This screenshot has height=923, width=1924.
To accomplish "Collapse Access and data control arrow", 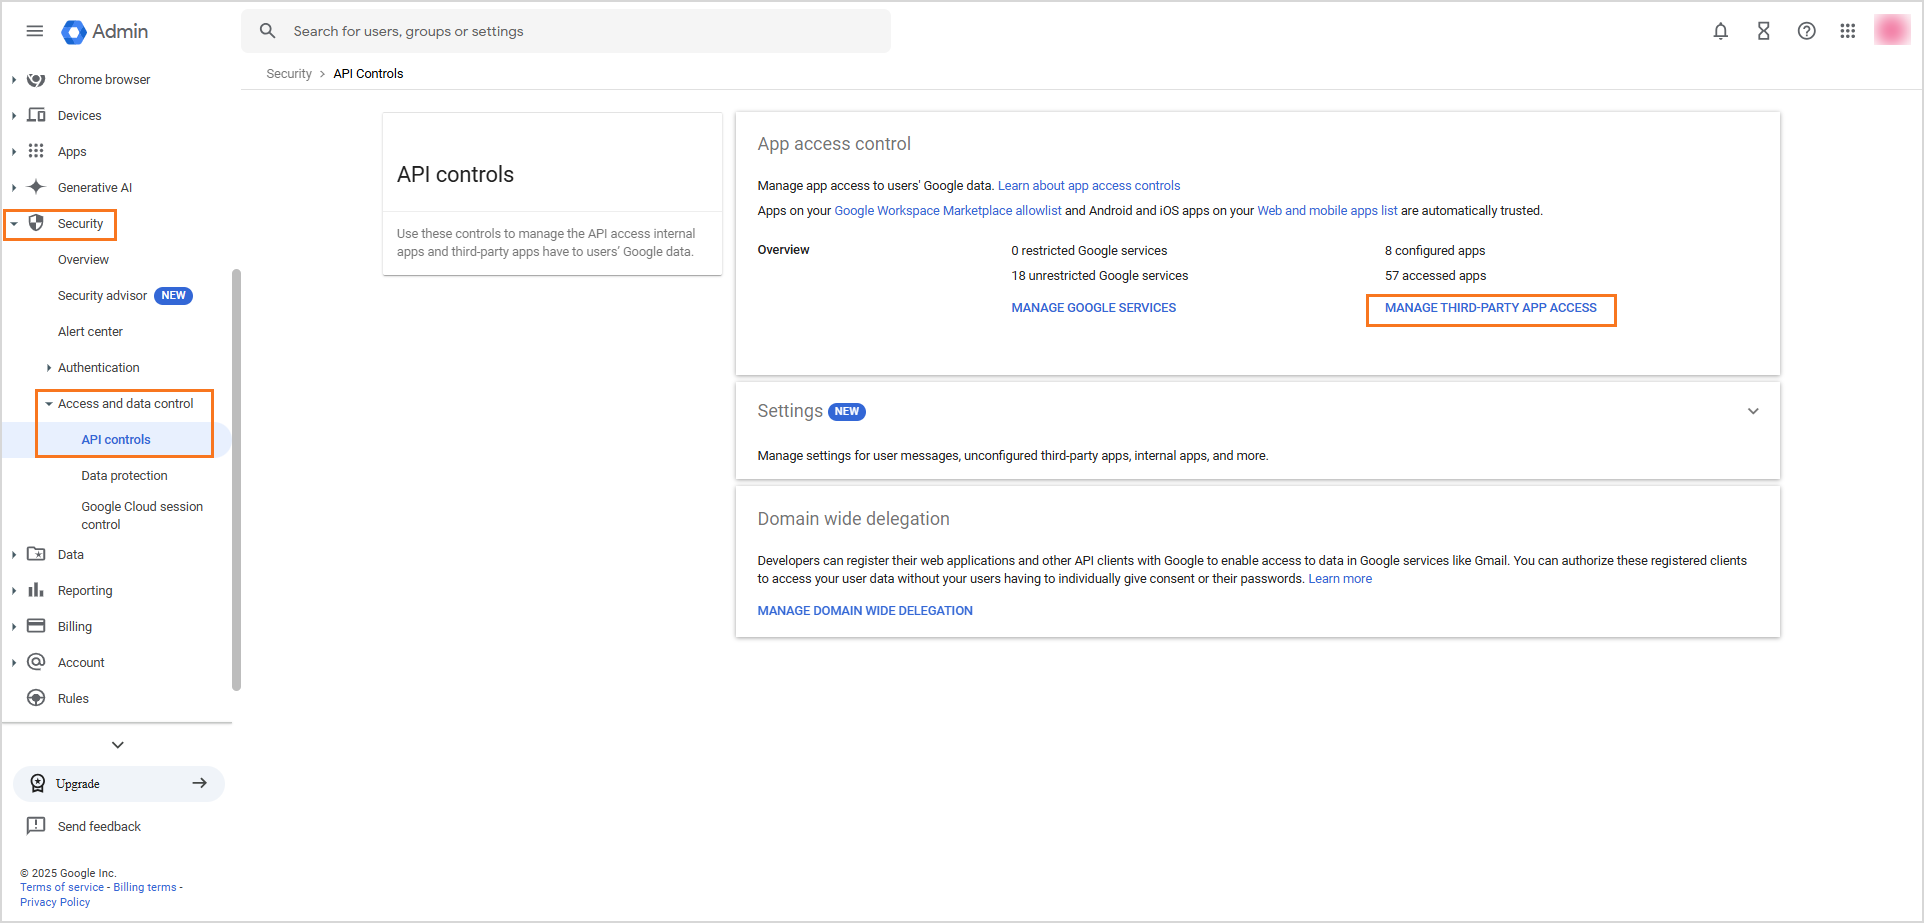I will click(49, 404).
